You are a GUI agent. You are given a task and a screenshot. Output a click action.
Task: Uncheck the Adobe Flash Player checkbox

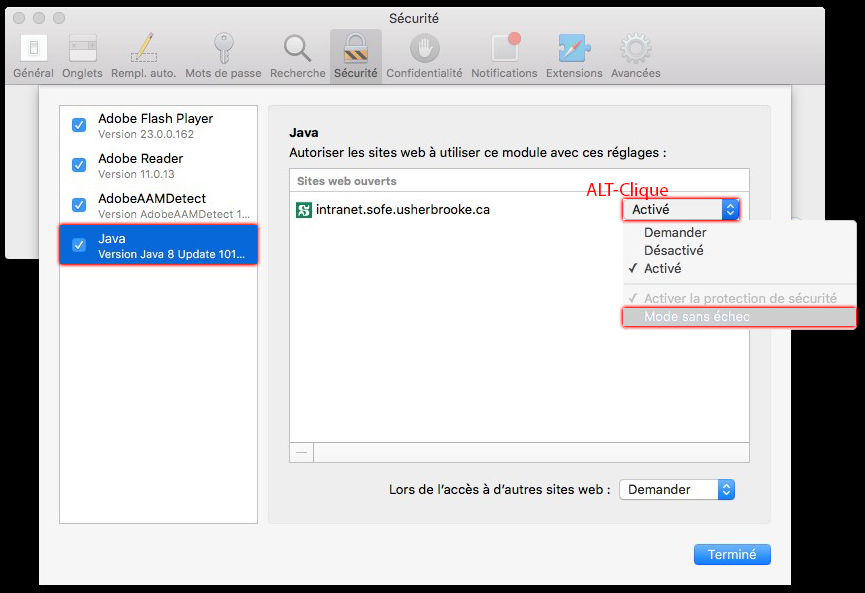tap(79, 125)
